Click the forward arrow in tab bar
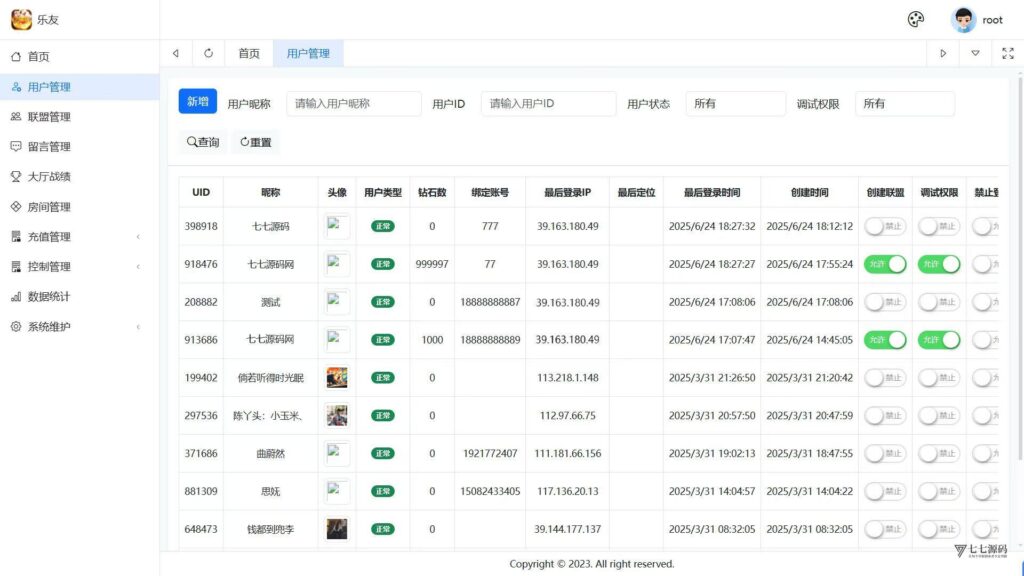 pos(943,54)
